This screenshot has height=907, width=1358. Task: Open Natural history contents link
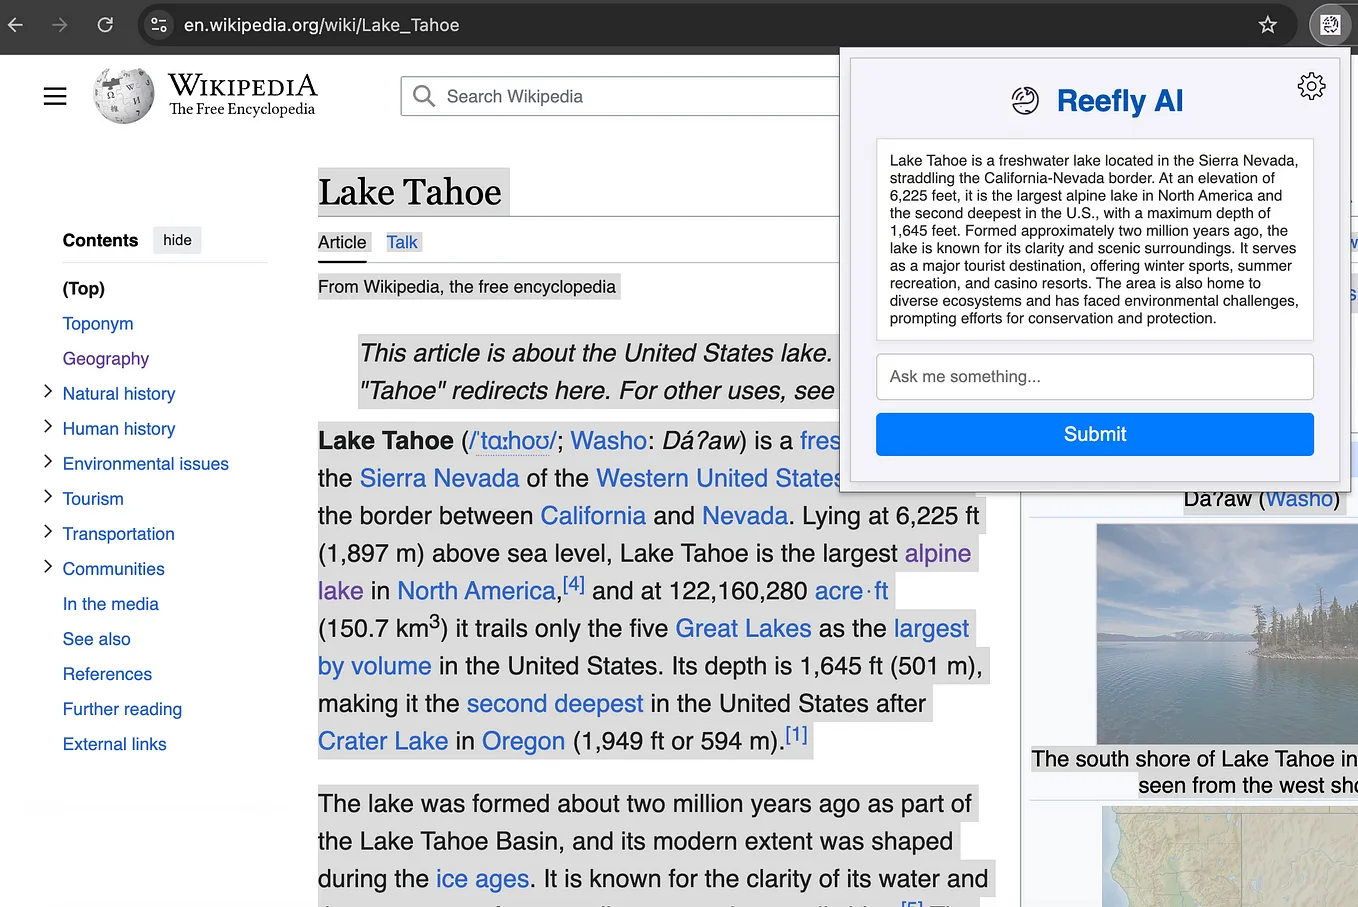(119, 394)
